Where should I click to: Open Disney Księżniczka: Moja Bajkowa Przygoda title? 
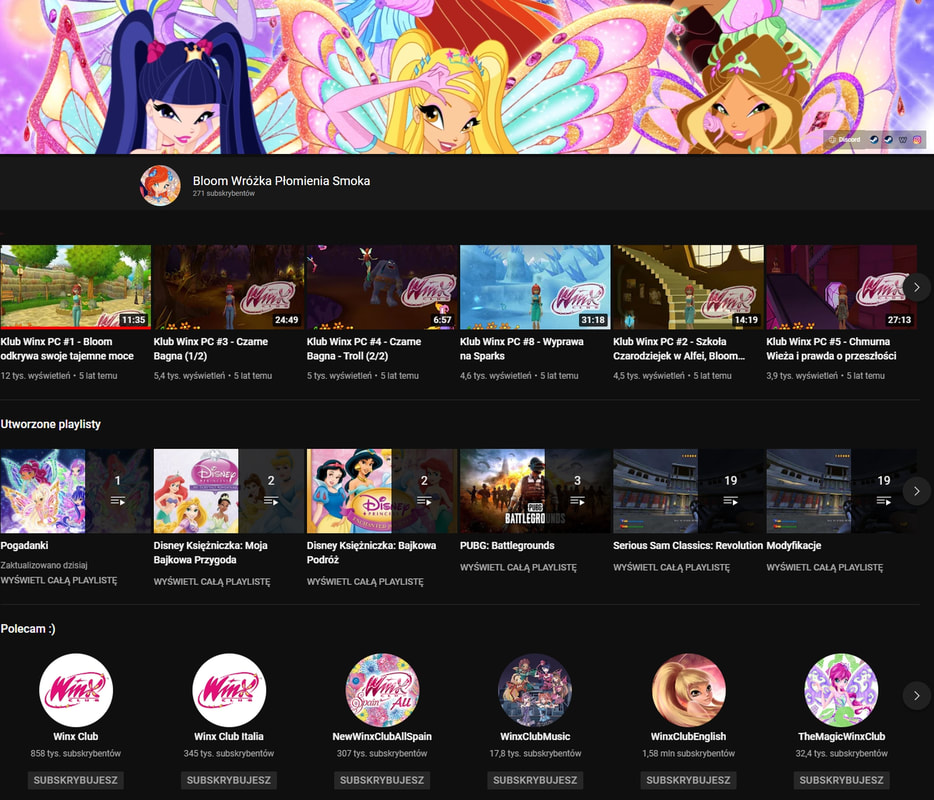[x=210, y=552]
